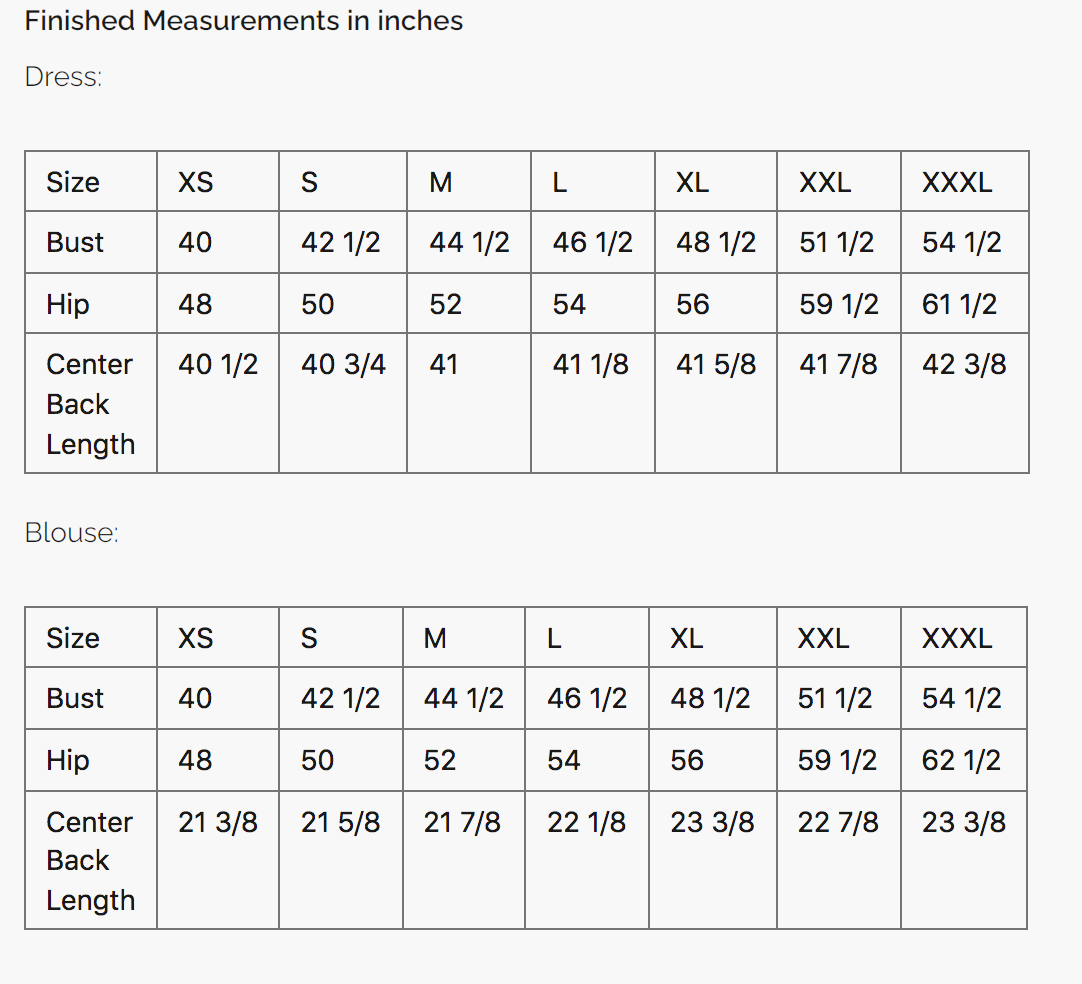
Task: Click the "Blouse:" label above second table
Action: [x=71, y=533]
